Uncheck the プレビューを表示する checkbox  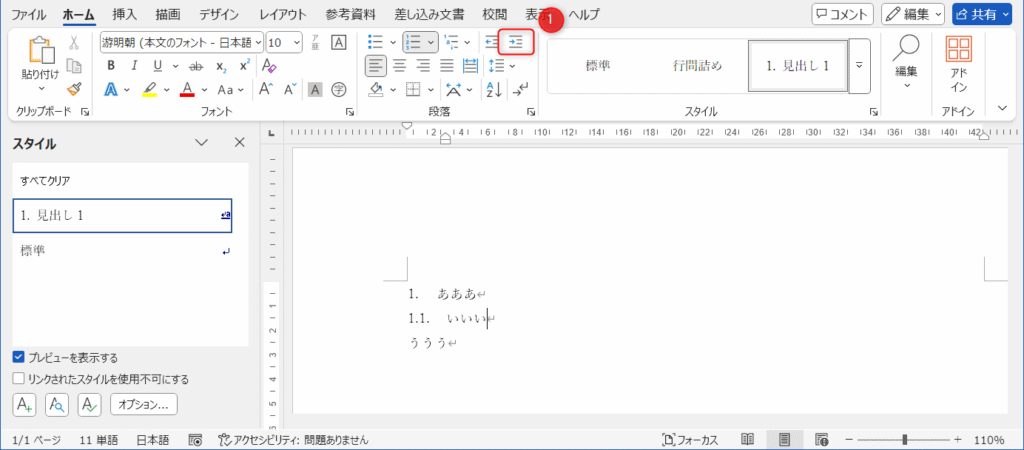[x=19, y=357]
